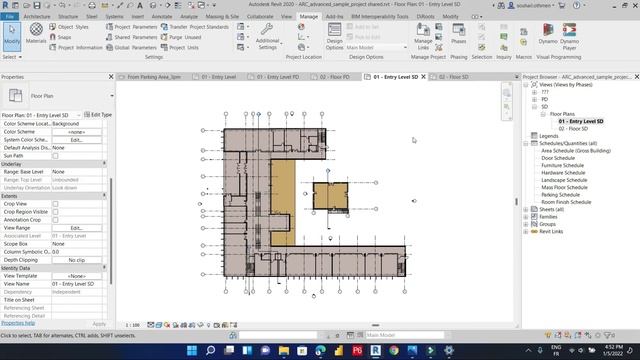Screen dimensions: 640x360
Task: Select the Modify arrow tool
Action: pyautogui.click(x=12, y=36)
